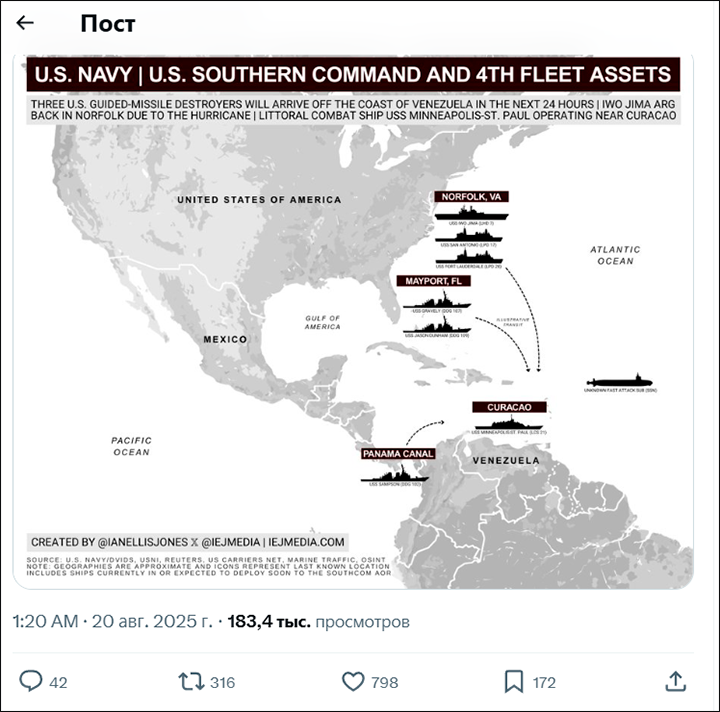Click the Пост page heading
Screen dimensions: 720x712
tap(107, 23)
